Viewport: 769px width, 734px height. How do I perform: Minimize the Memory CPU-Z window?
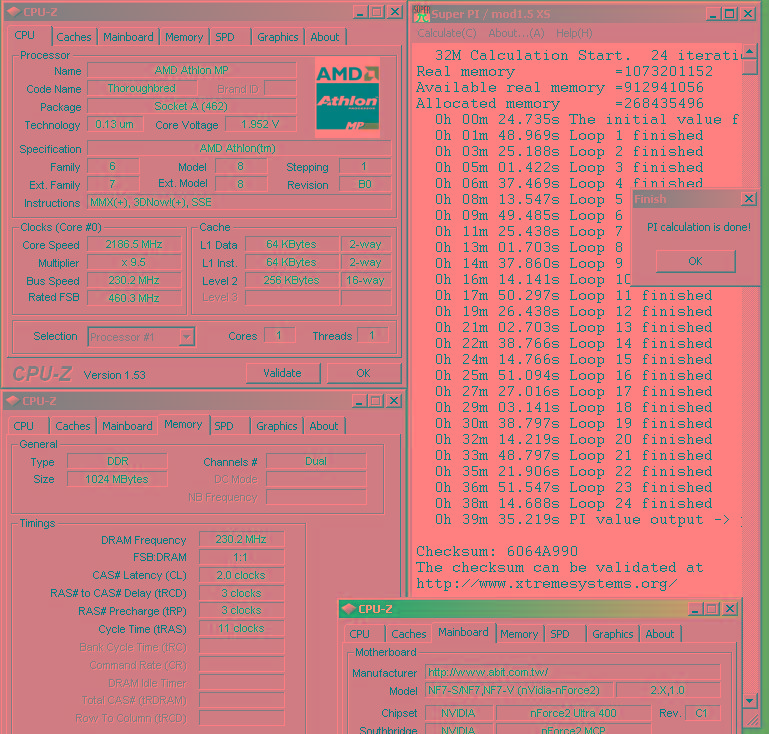(359, 401)
